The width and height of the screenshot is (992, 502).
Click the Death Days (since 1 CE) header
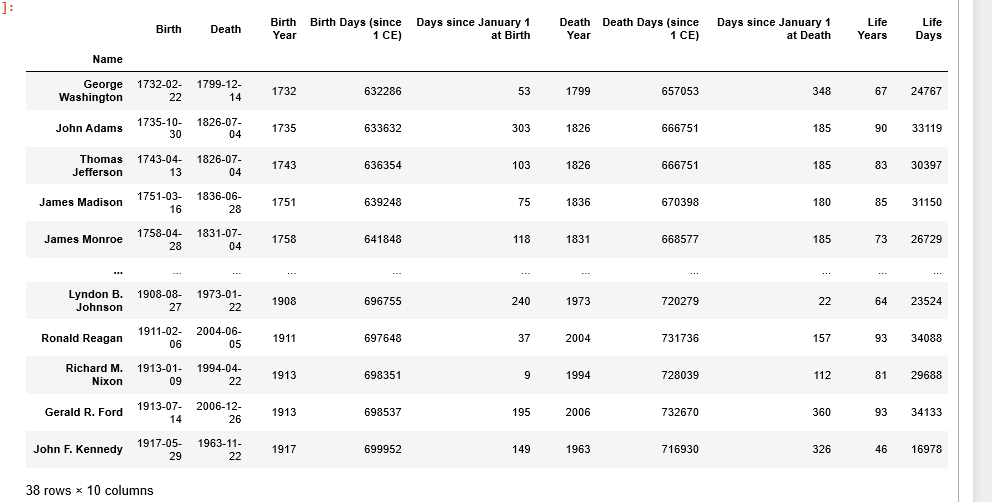pyautogui.click(x=650, y=28)
